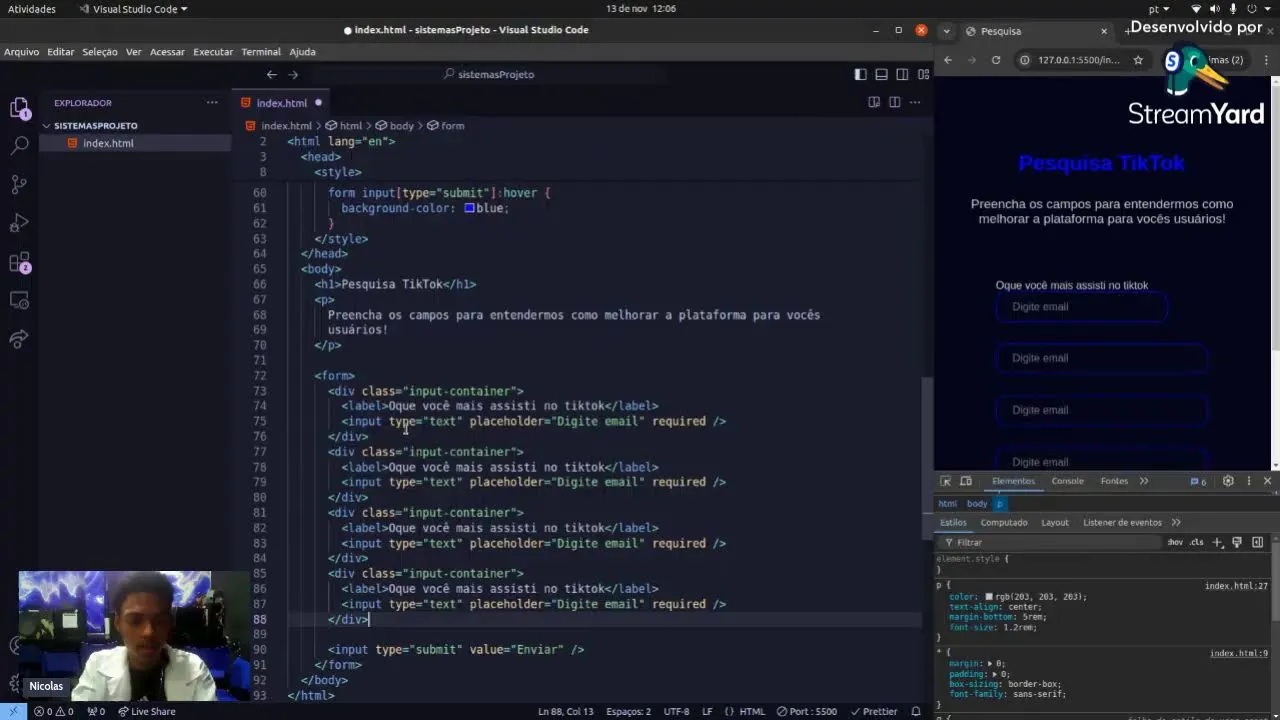Screen dimensions: 1280x720
Task: Toggle the bottom panel layout icon
Action: click(881, 74)
